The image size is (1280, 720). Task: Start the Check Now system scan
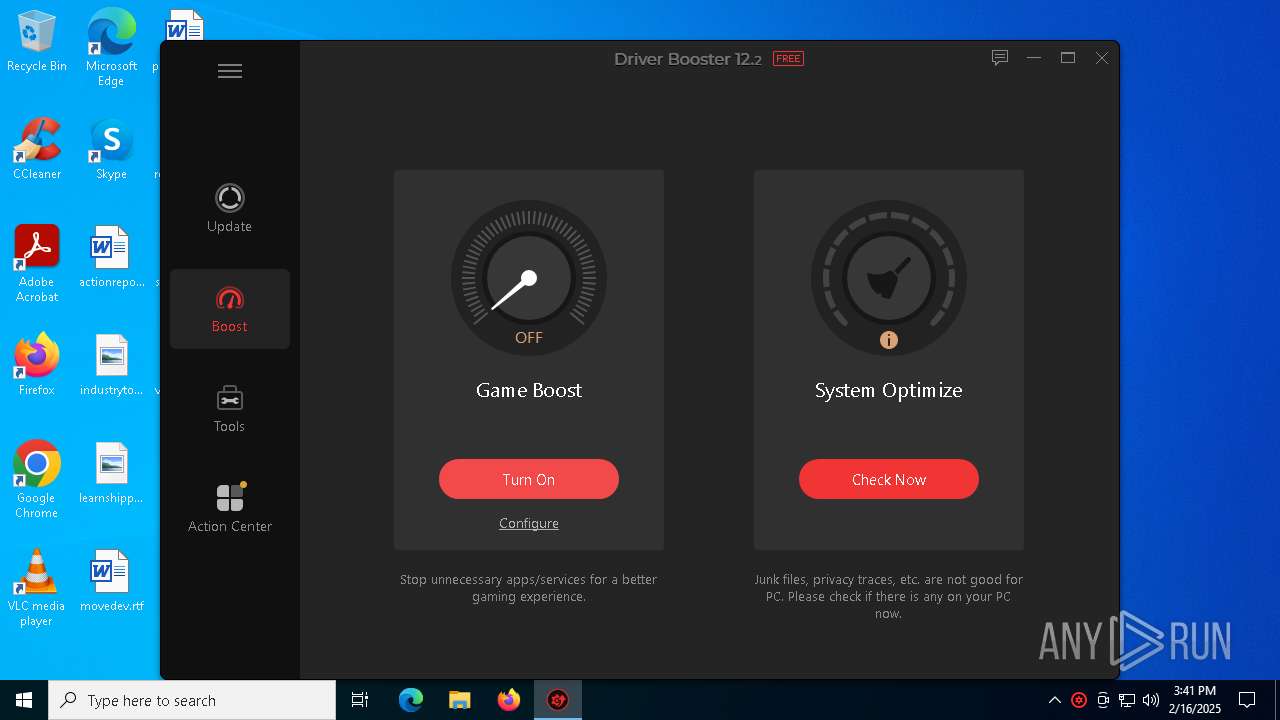(889, 479)
